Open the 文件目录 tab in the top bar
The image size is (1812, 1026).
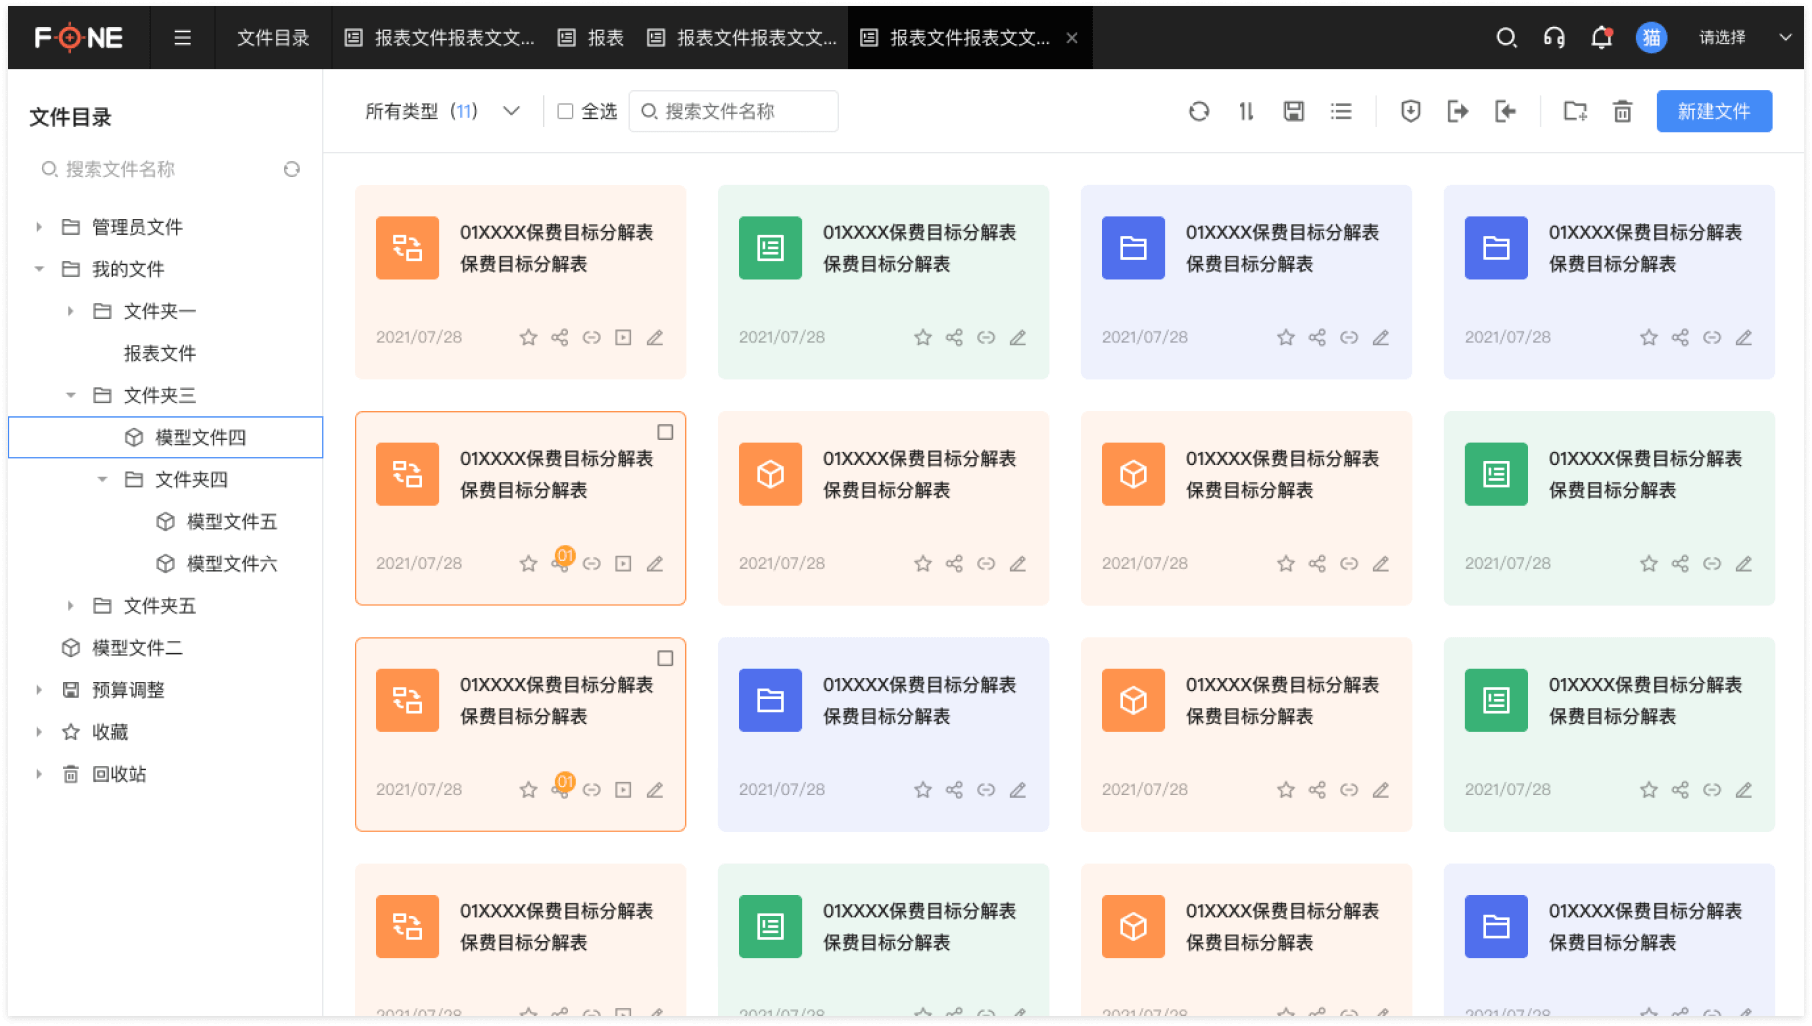point(273,38)
